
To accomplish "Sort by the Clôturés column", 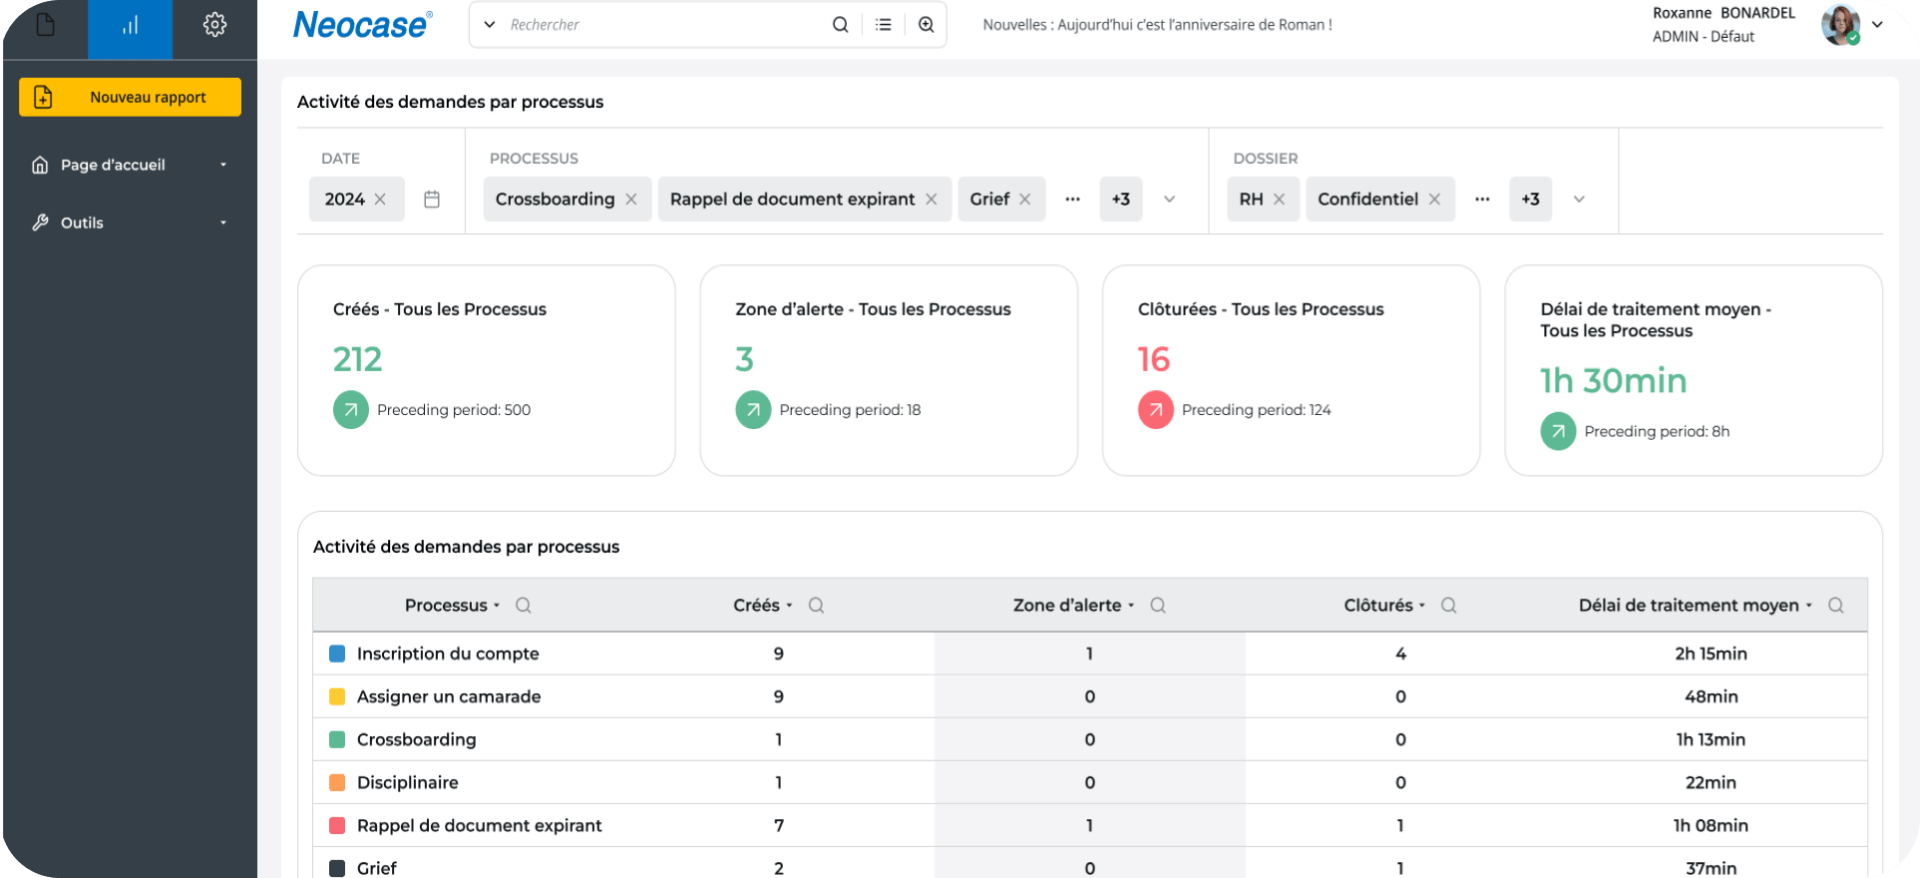I will 1385,606.
